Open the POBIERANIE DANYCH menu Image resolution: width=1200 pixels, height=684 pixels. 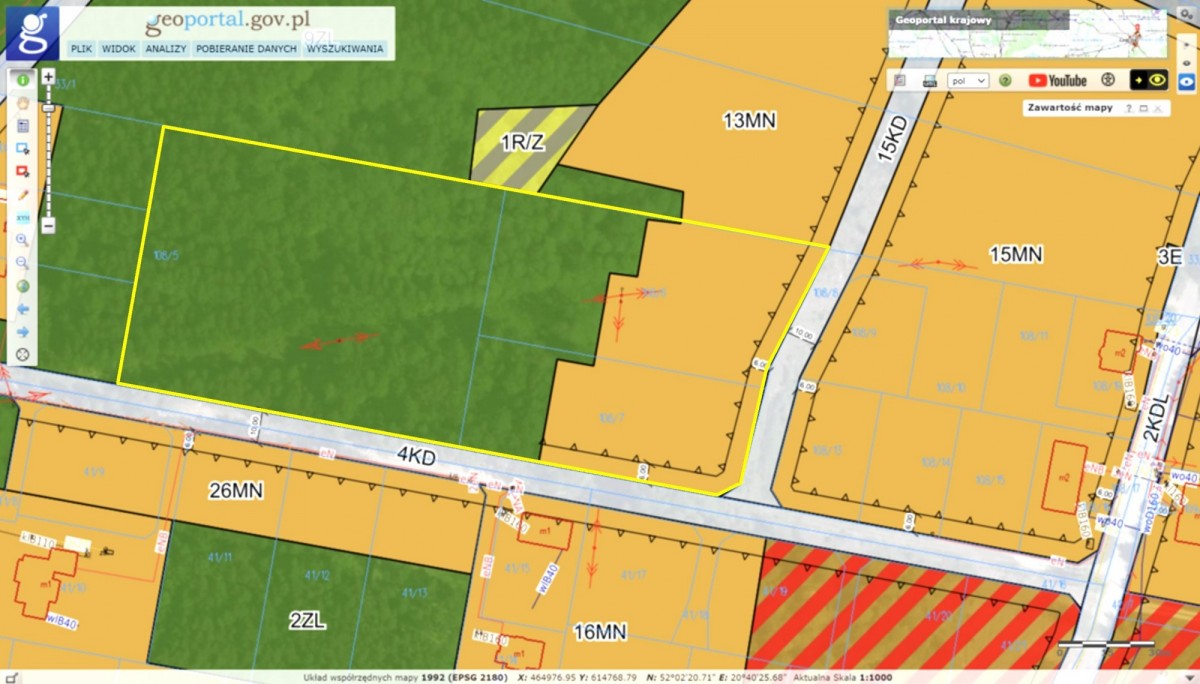point(246,48)
